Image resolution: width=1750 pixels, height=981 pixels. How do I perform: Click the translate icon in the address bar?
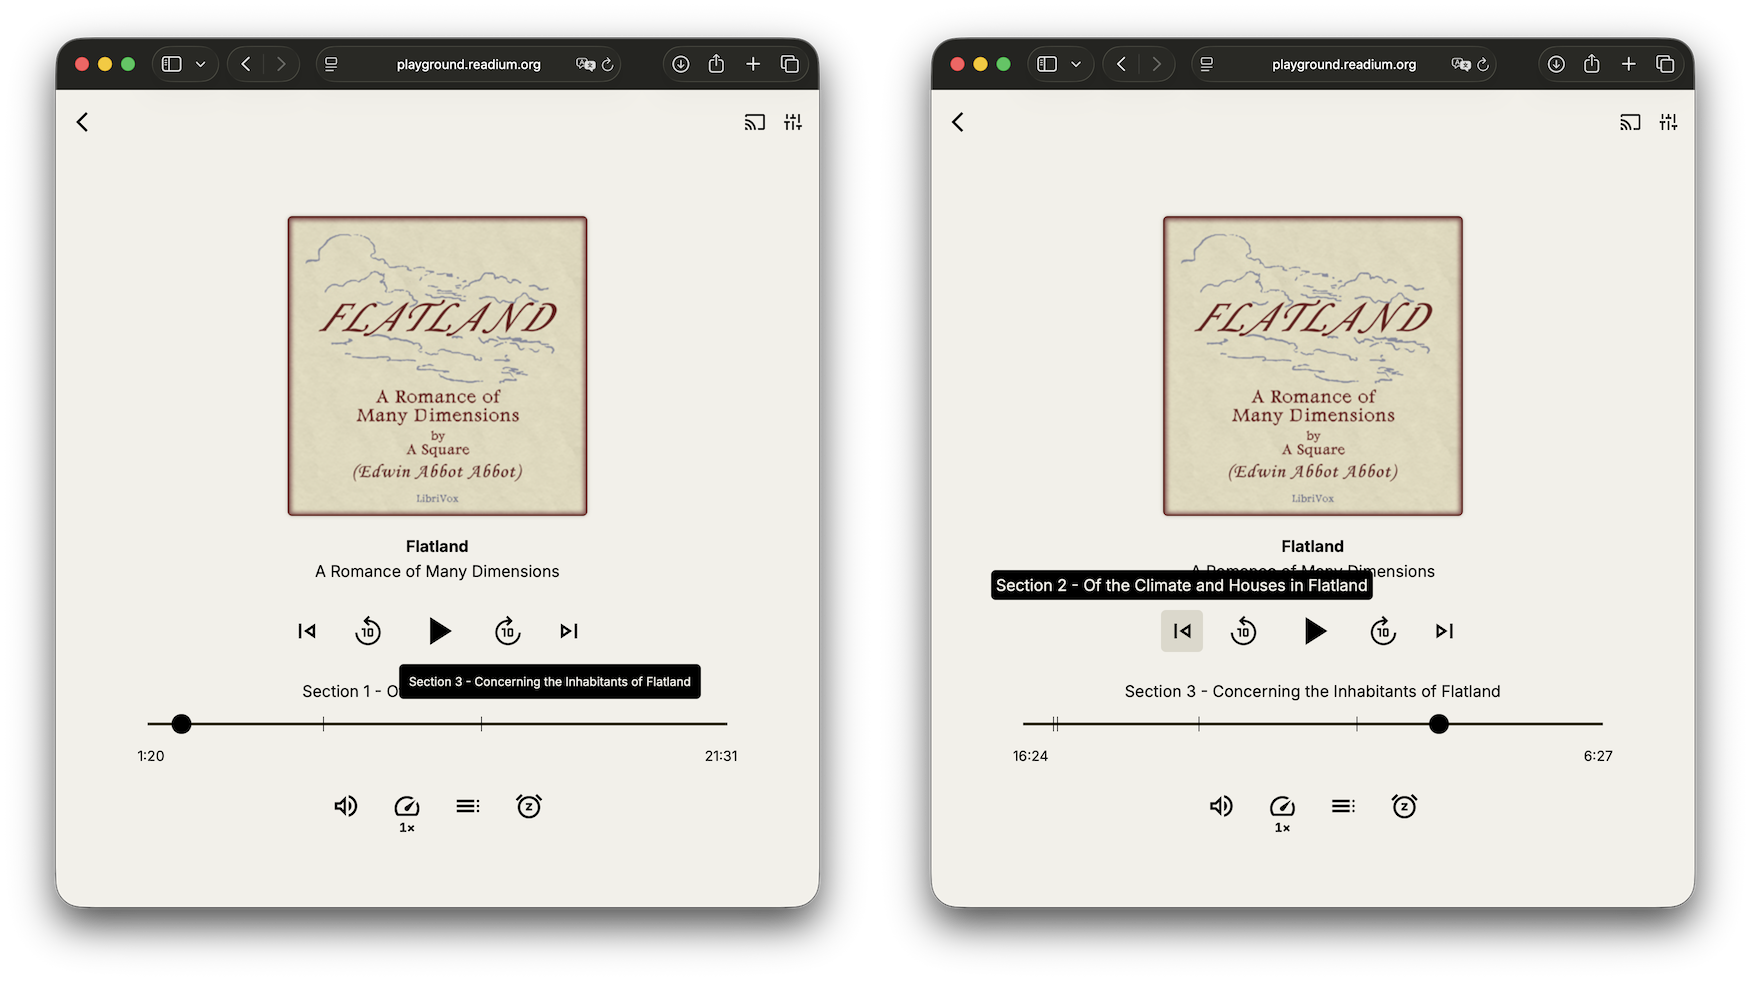(x=588, y=64)
